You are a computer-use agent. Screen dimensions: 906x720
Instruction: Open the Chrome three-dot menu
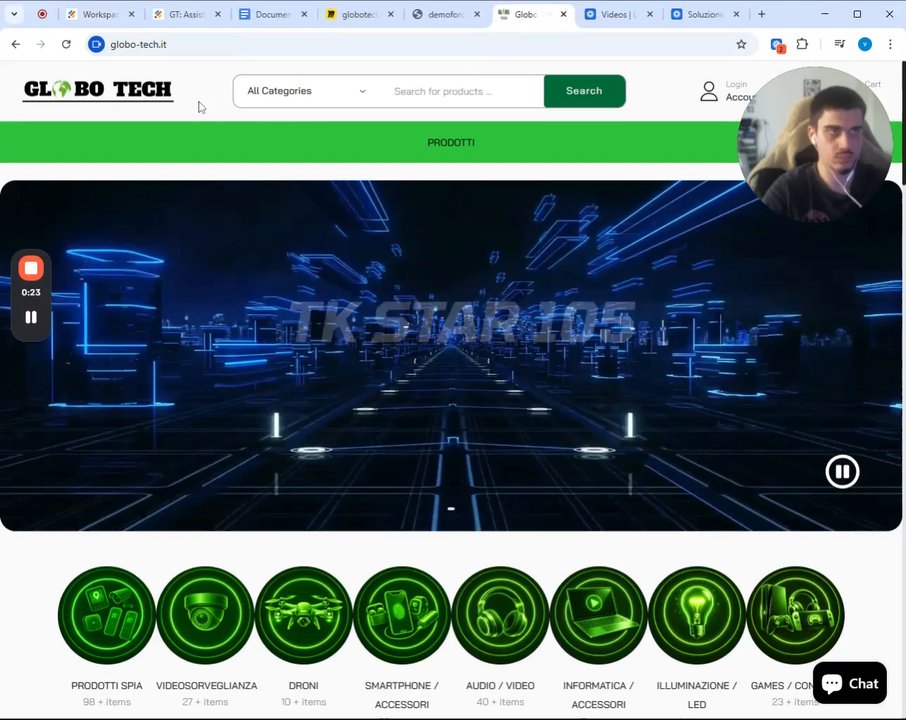click(890, 44)
